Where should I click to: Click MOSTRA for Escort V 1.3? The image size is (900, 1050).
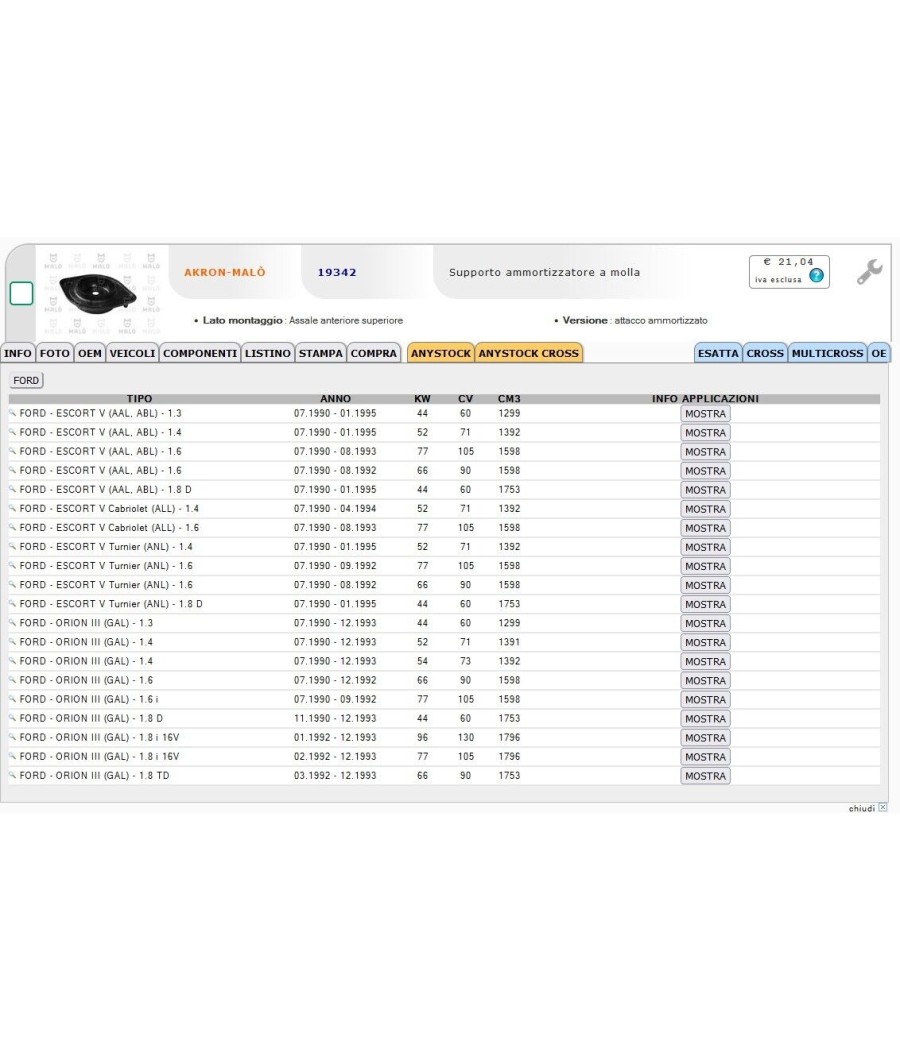click(x=705, y=414)
